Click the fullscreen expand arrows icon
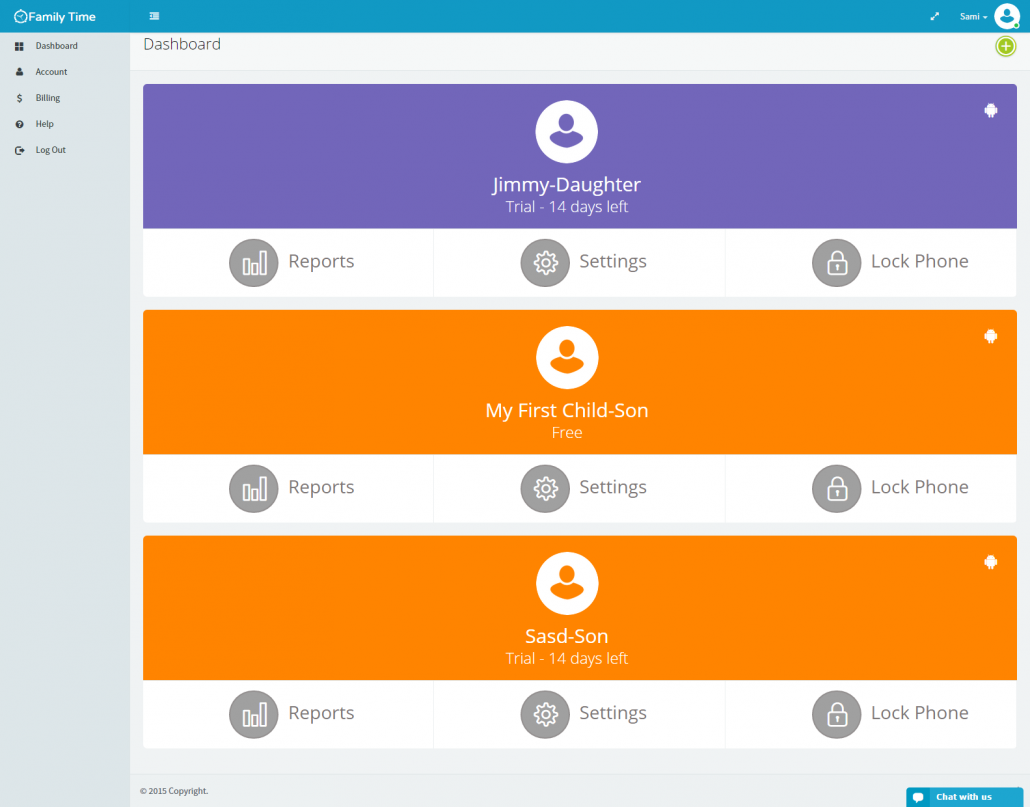The image size is (1030, 807). 935,16
